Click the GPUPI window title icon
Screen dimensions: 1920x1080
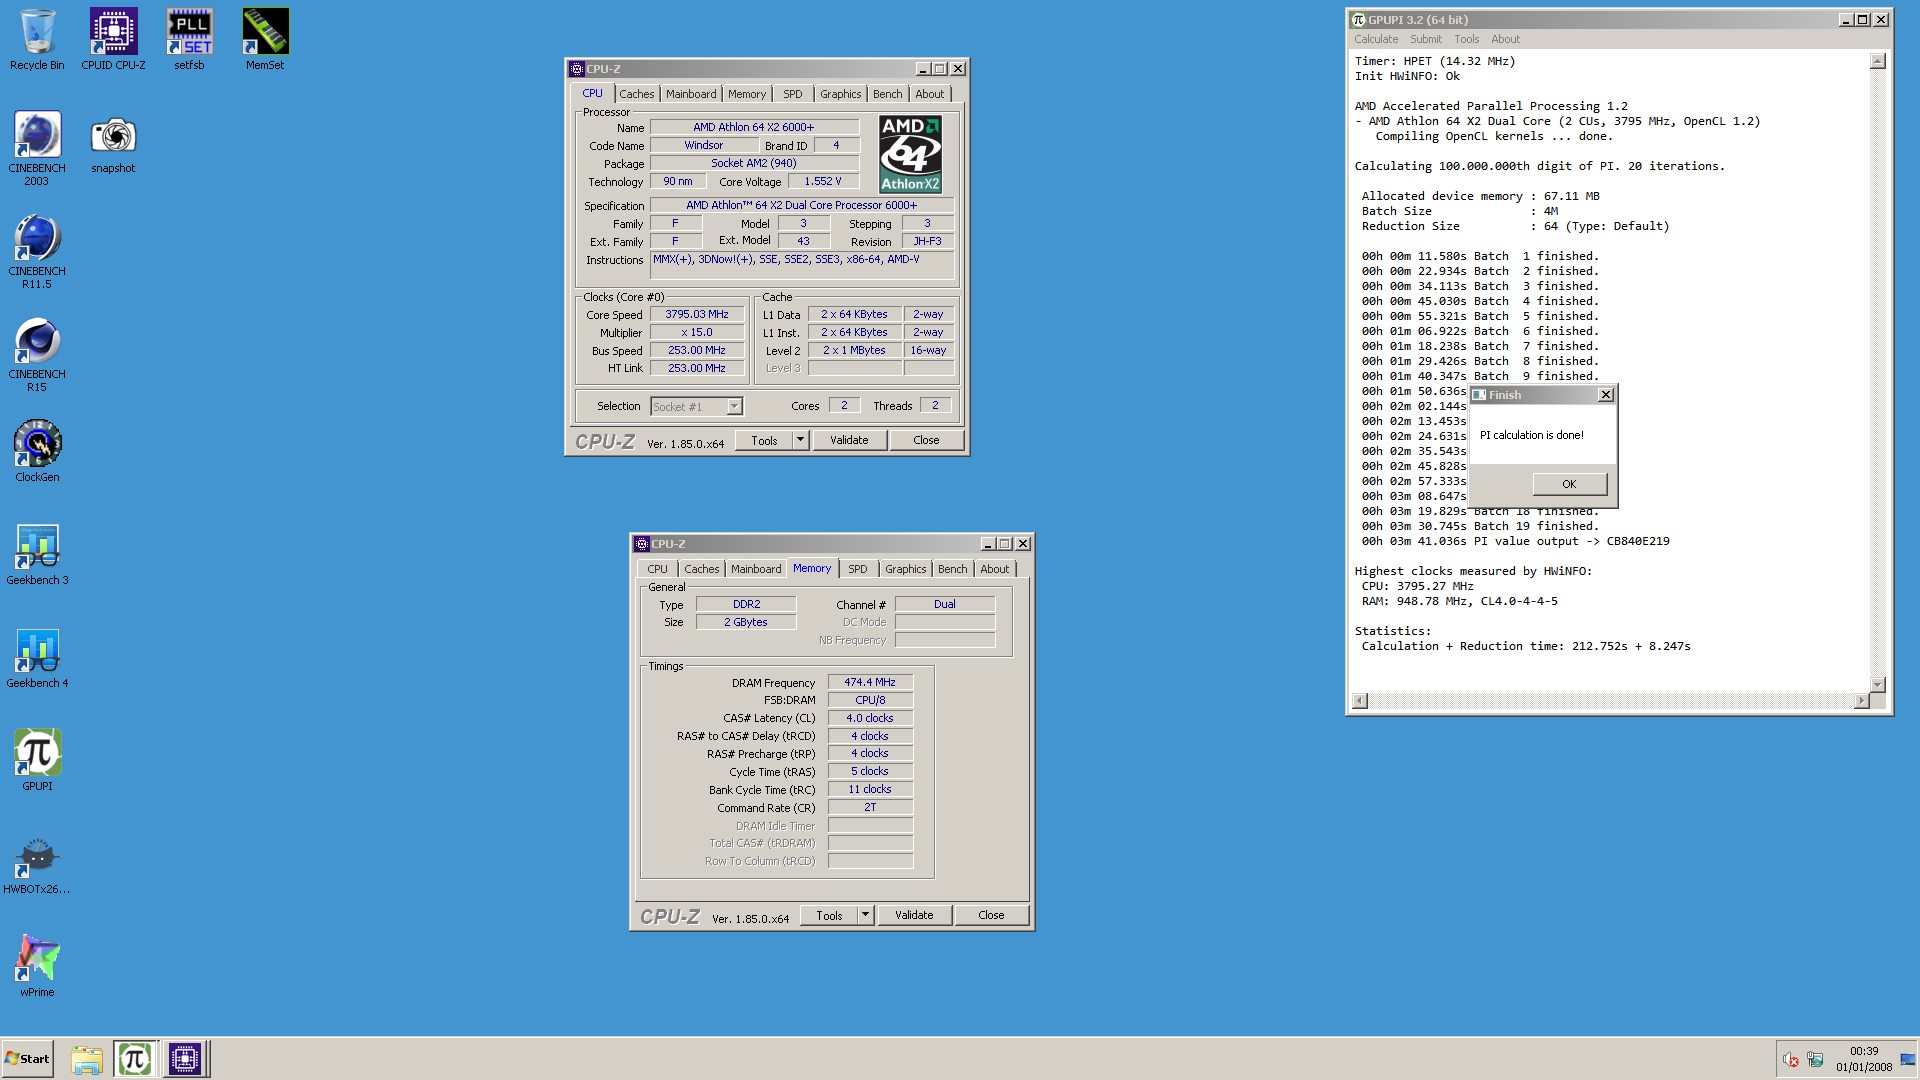coord(1358,20)
